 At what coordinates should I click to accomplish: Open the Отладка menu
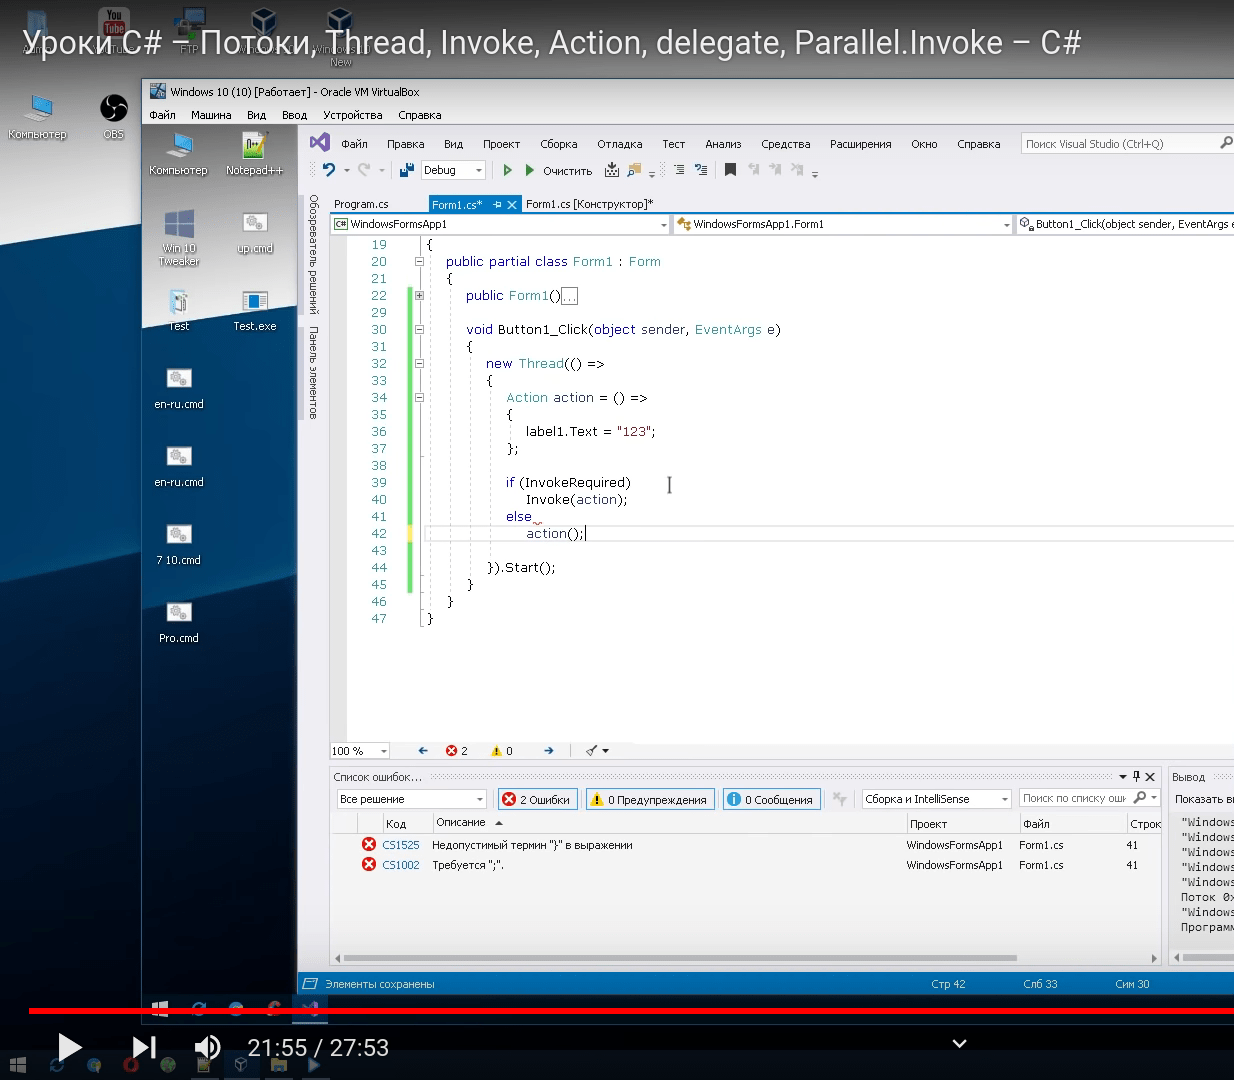pyautogui.click(x=619, y=143)
